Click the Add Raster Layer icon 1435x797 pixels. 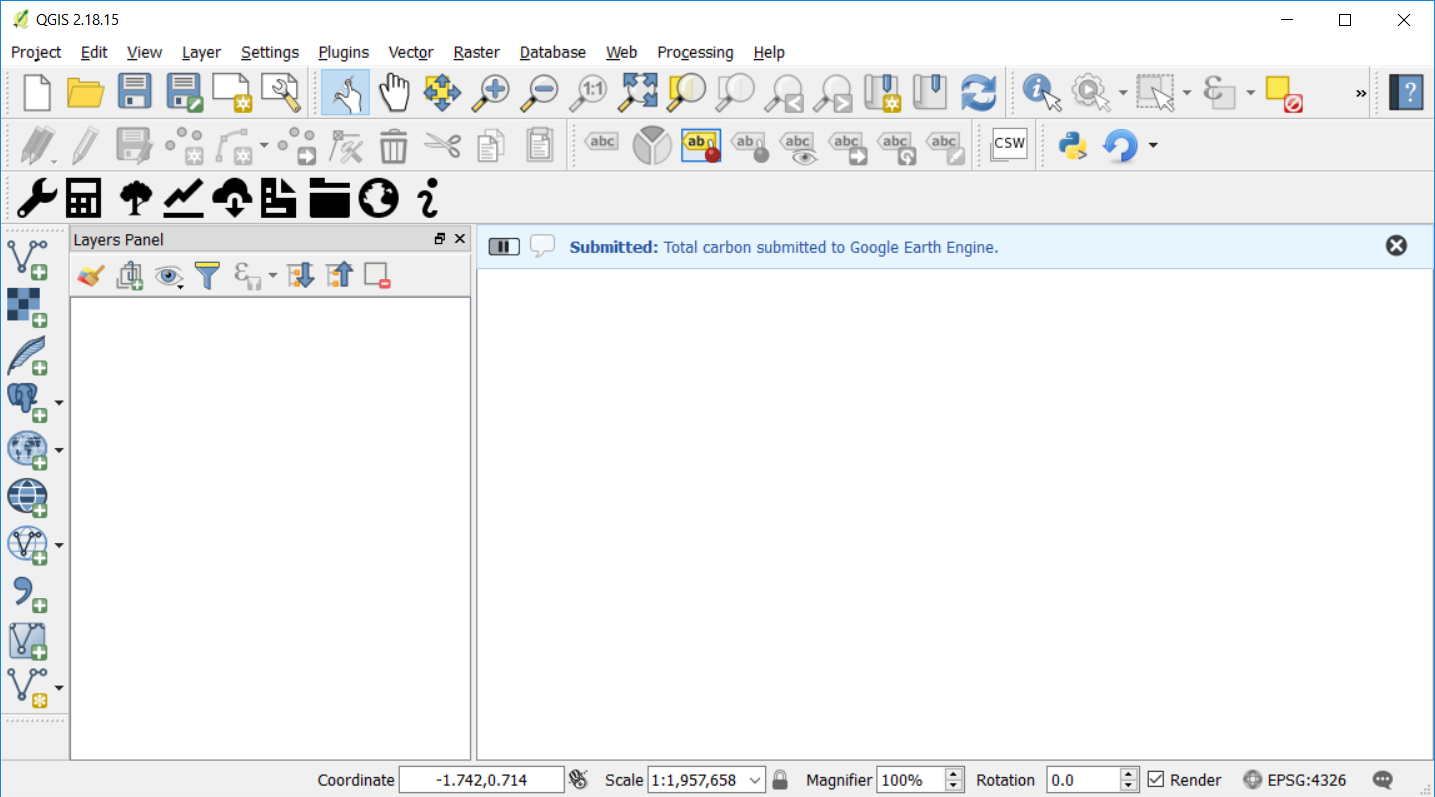tap(27, 306)
